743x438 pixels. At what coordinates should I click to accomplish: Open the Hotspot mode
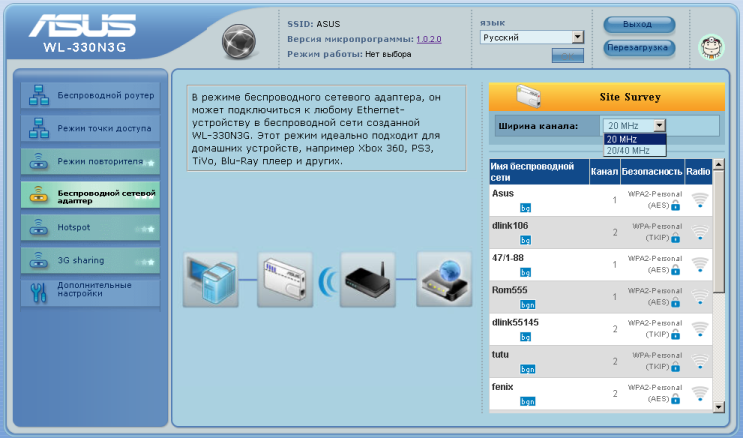[x=90, y=228]
